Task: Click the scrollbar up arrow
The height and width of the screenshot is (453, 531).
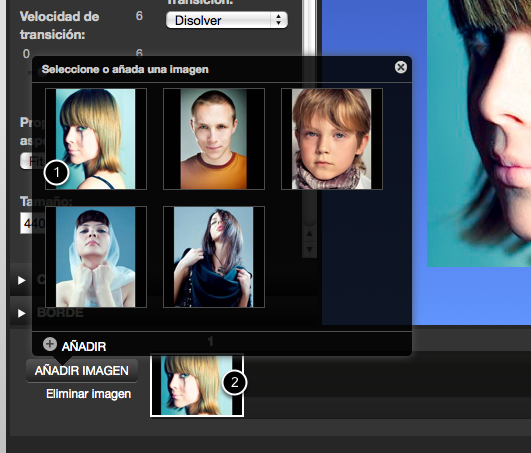Action: (x=309, y=233)
